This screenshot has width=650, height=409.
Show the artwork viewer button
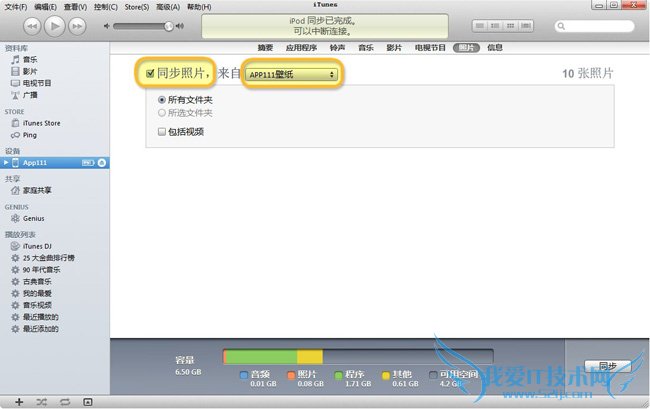87,402
